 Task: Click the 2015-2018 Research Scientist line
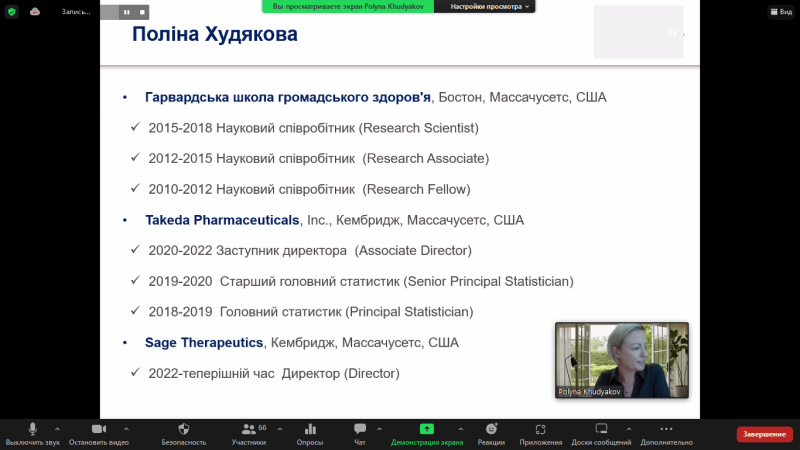tap(313, 128)
